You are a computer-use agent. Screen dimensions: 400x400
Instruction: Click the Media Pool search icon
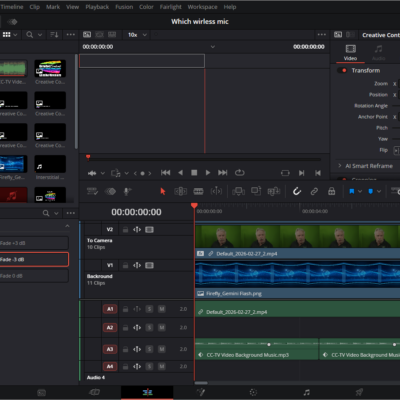tap(30, 35)
